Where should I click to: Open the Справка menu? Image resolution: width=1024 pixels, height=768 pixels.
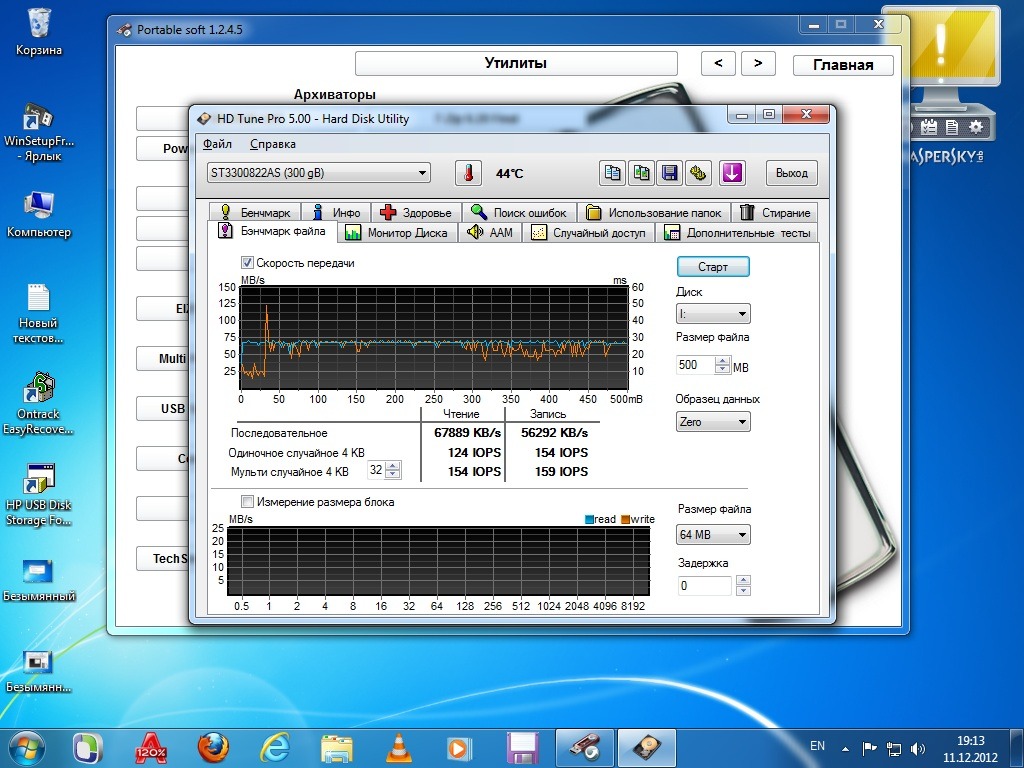[272, 144]
